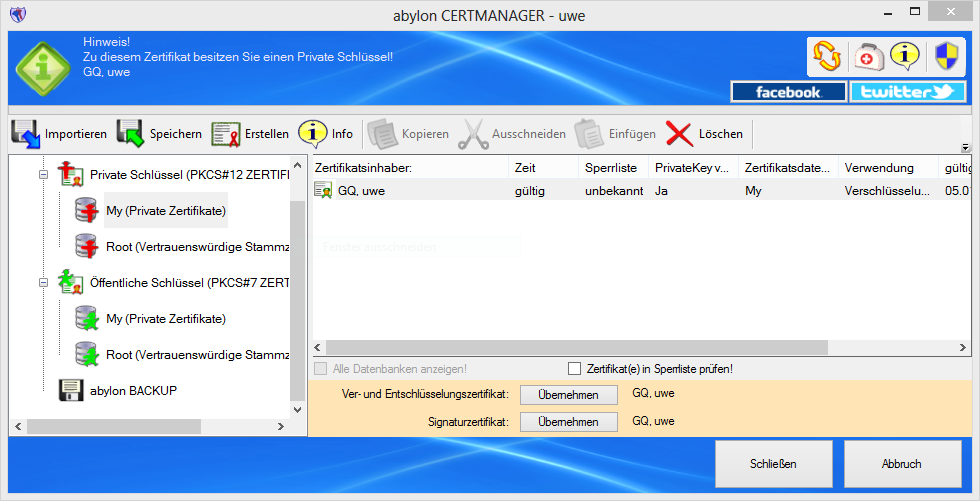Select Private Schlüssel (PKCS#12) tree item
980x501 pixels.
coord(189,175)
